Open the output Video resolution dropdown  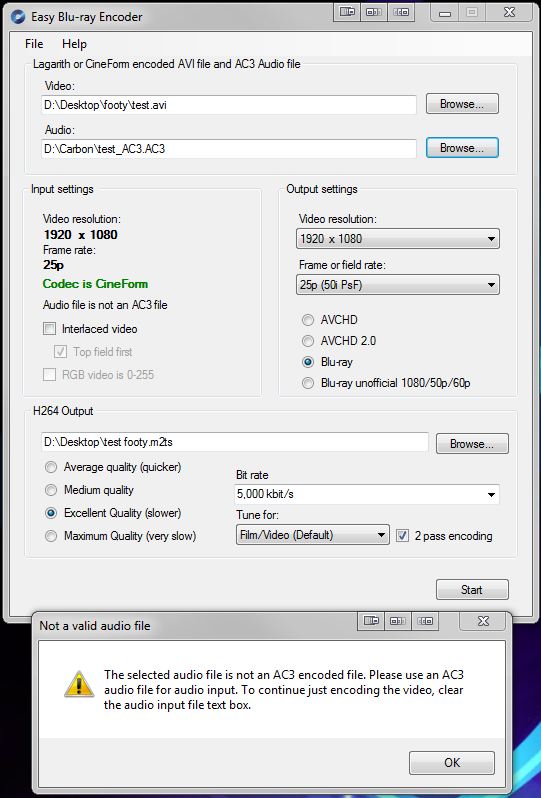[x=398, y=239]
